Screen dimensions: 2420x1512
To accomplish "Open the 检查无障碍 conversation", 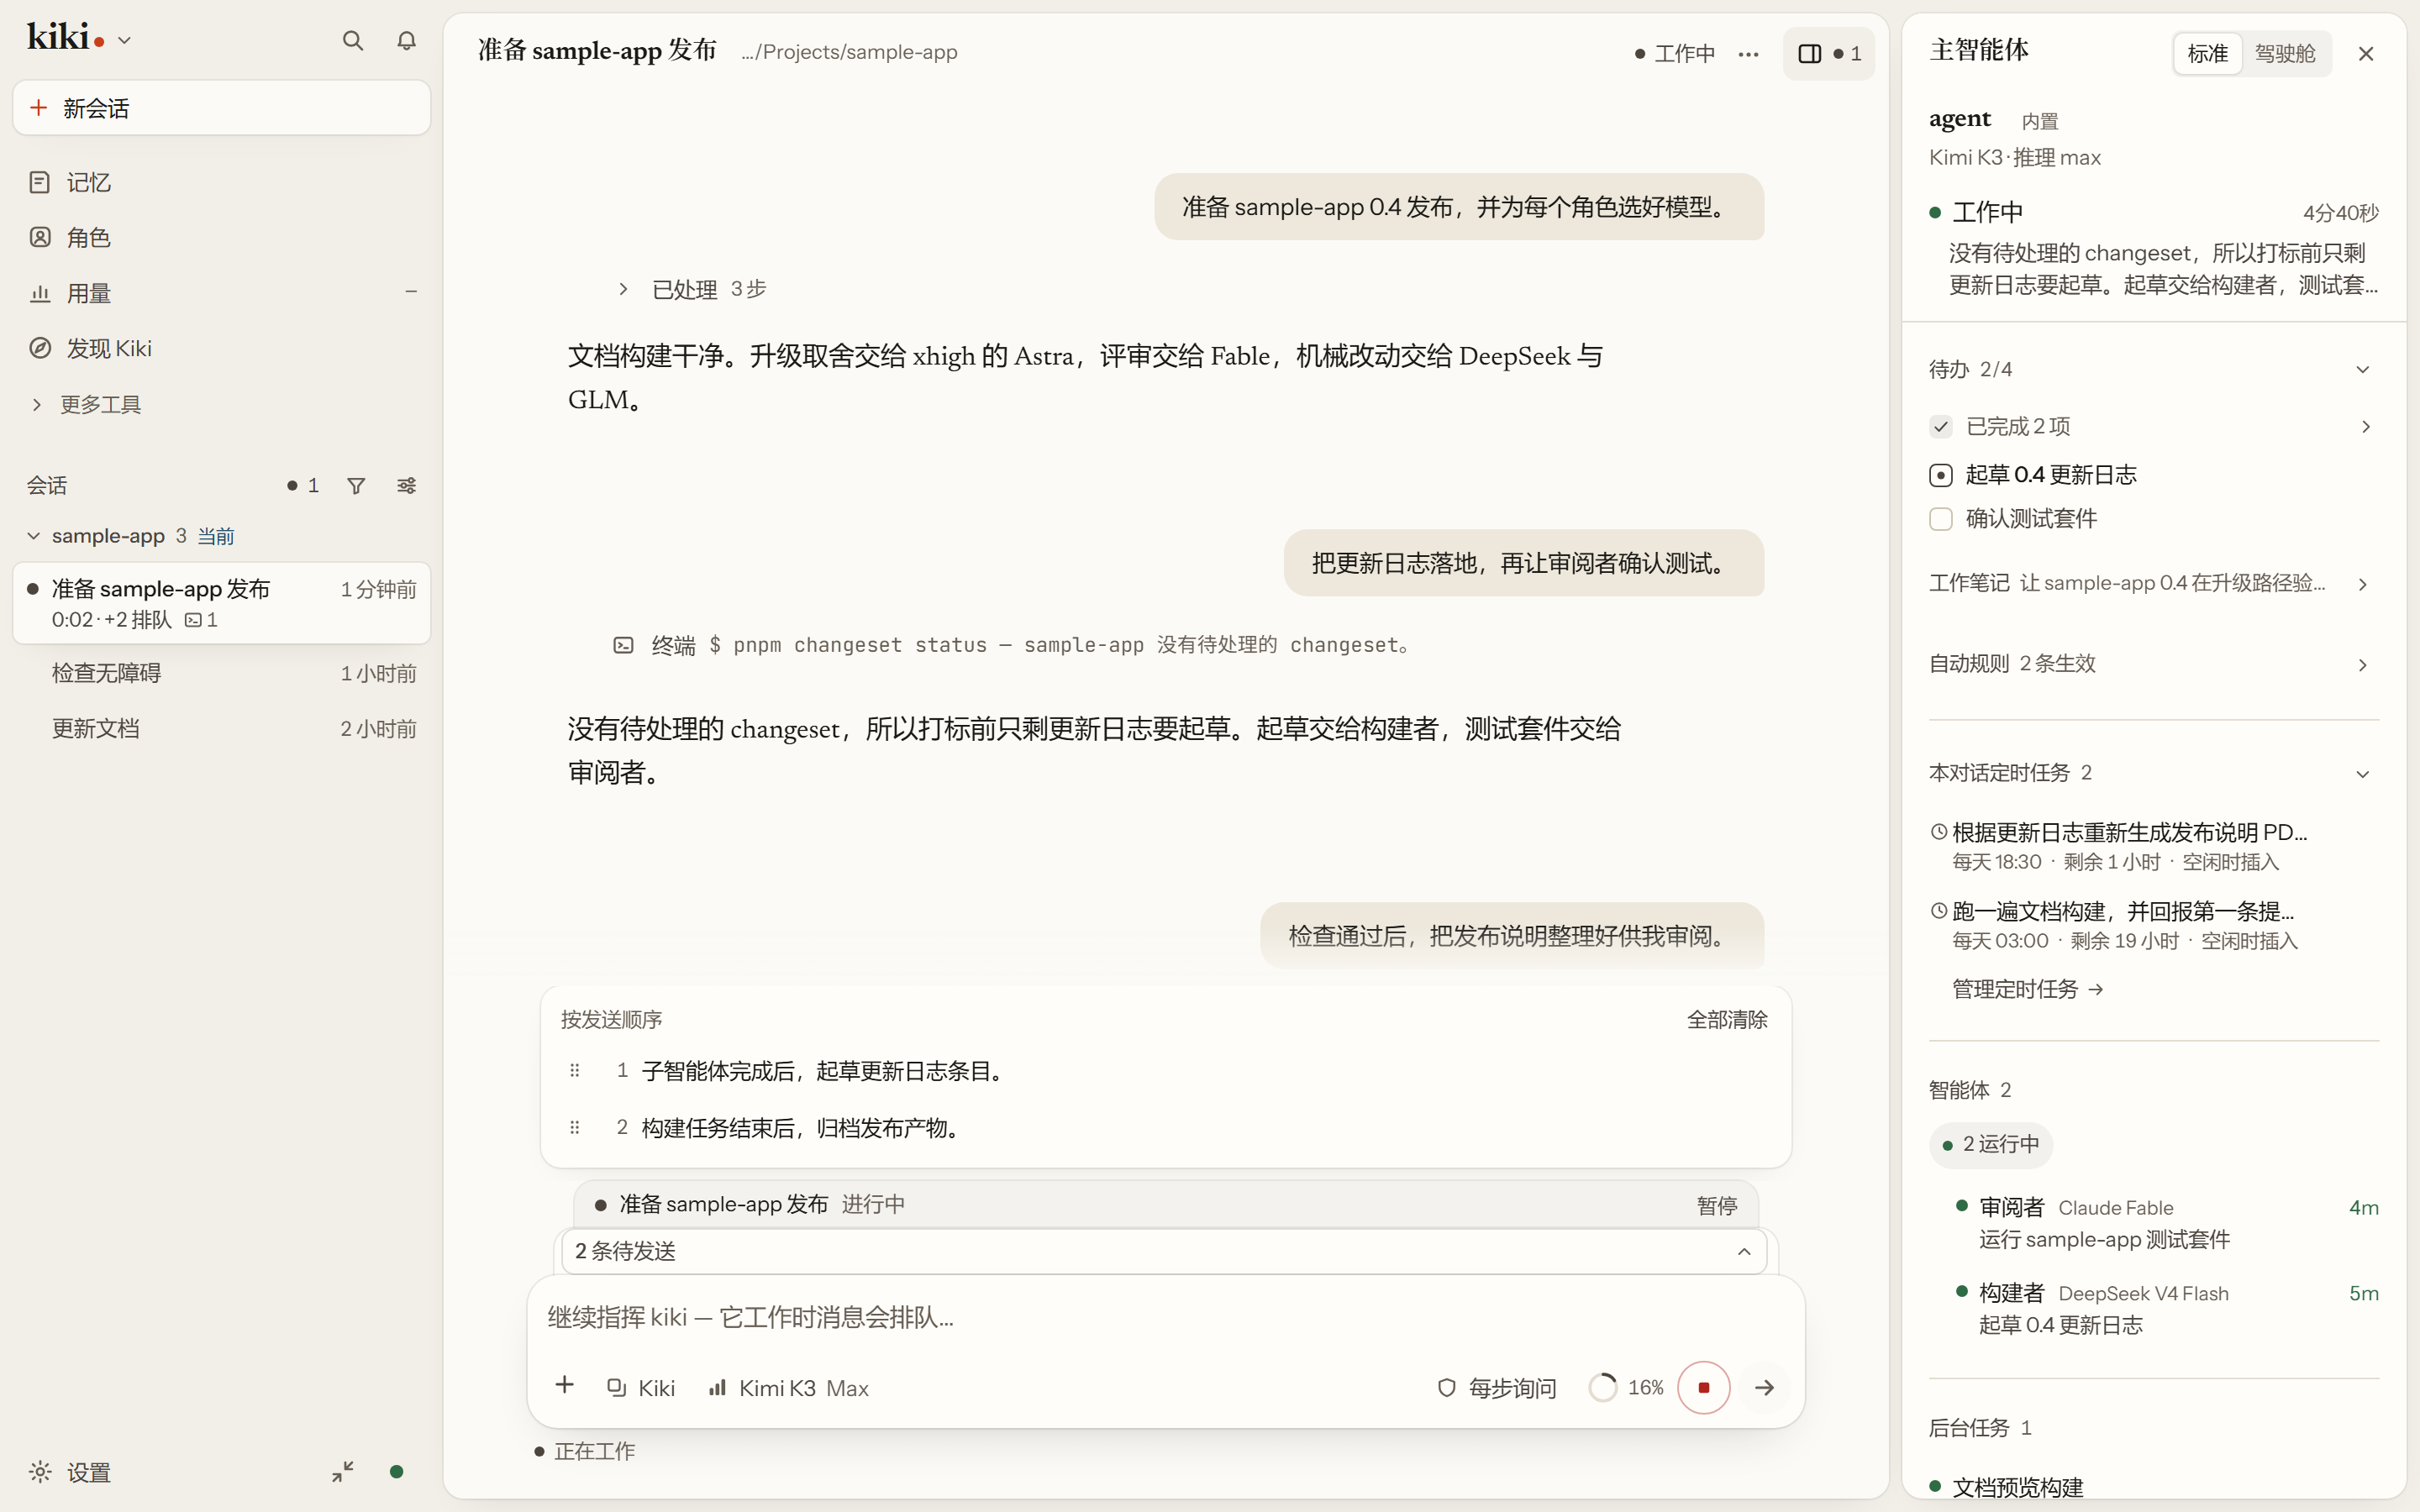I will coord(222,673).
